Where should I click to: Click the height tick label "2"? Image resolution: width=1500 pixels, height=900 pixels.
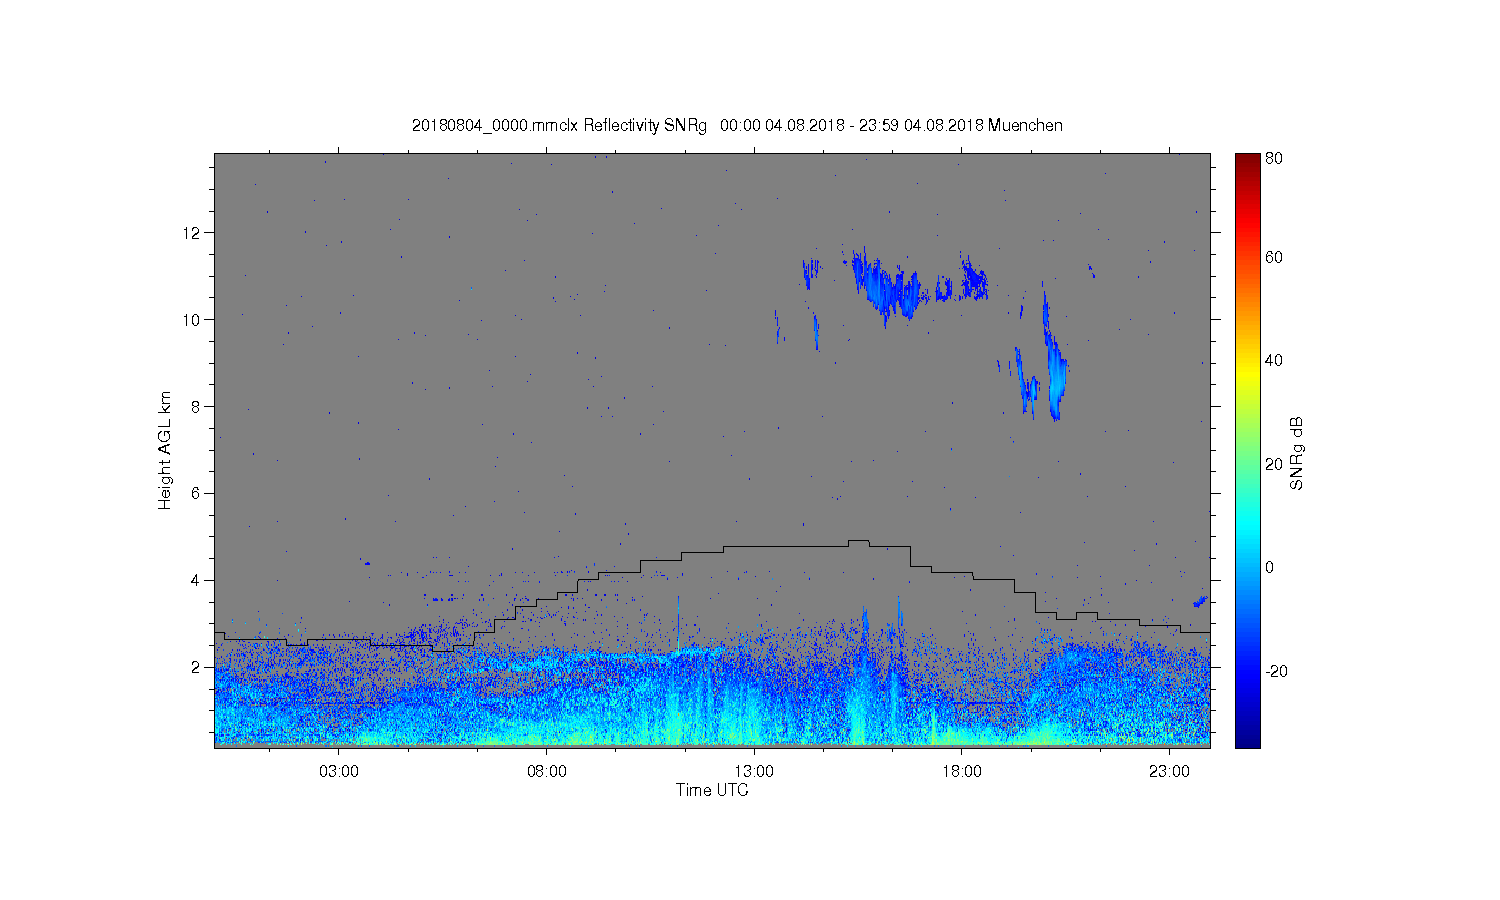(x=197, y=667)
